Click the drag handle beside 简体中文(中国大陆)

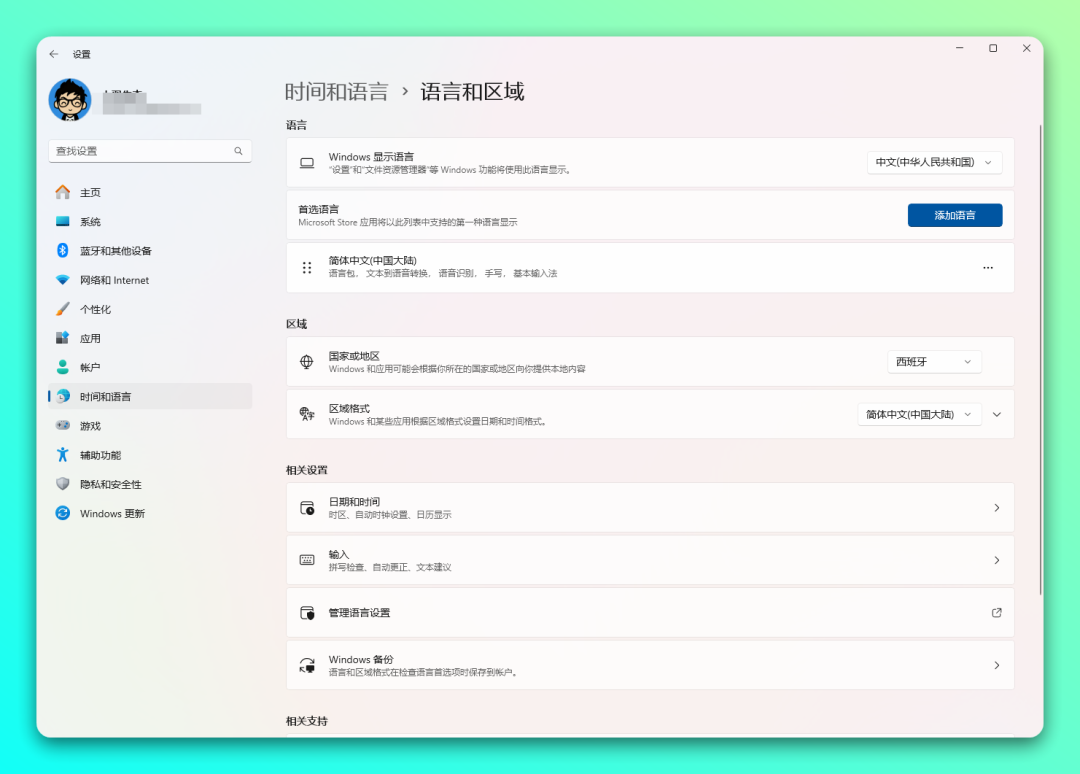coord(307,268)
